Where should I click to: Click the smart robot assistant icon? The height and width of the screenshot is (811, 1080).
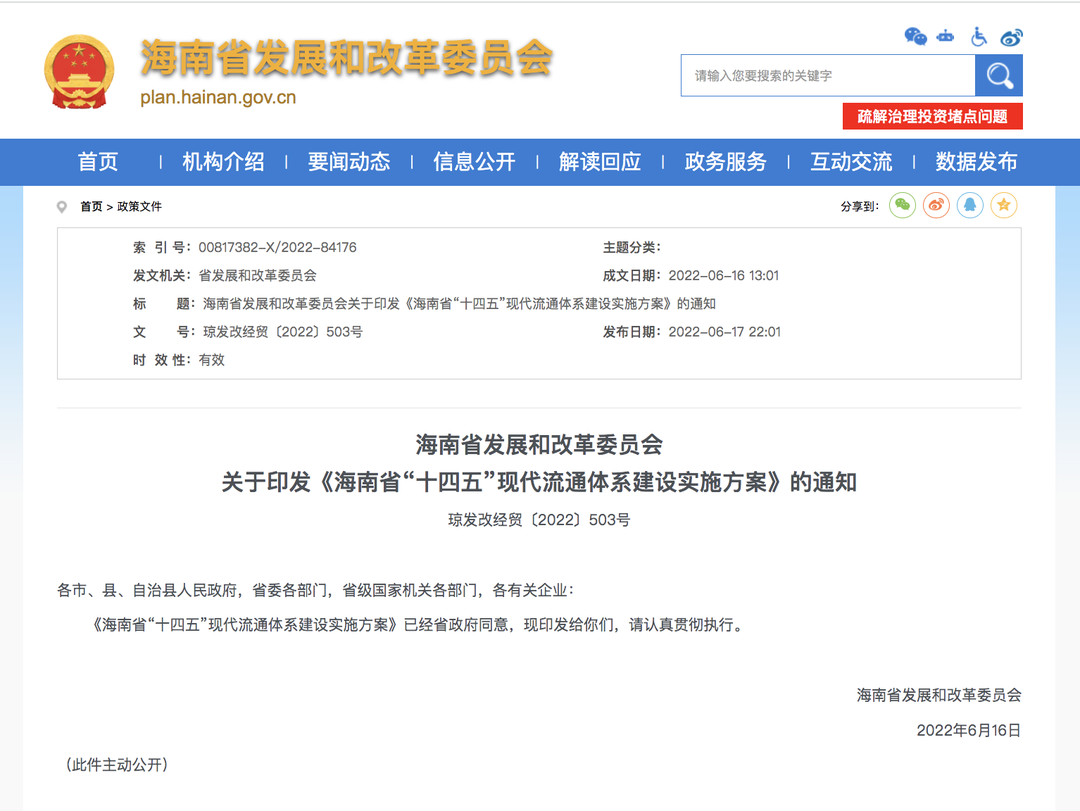(945, 36)
